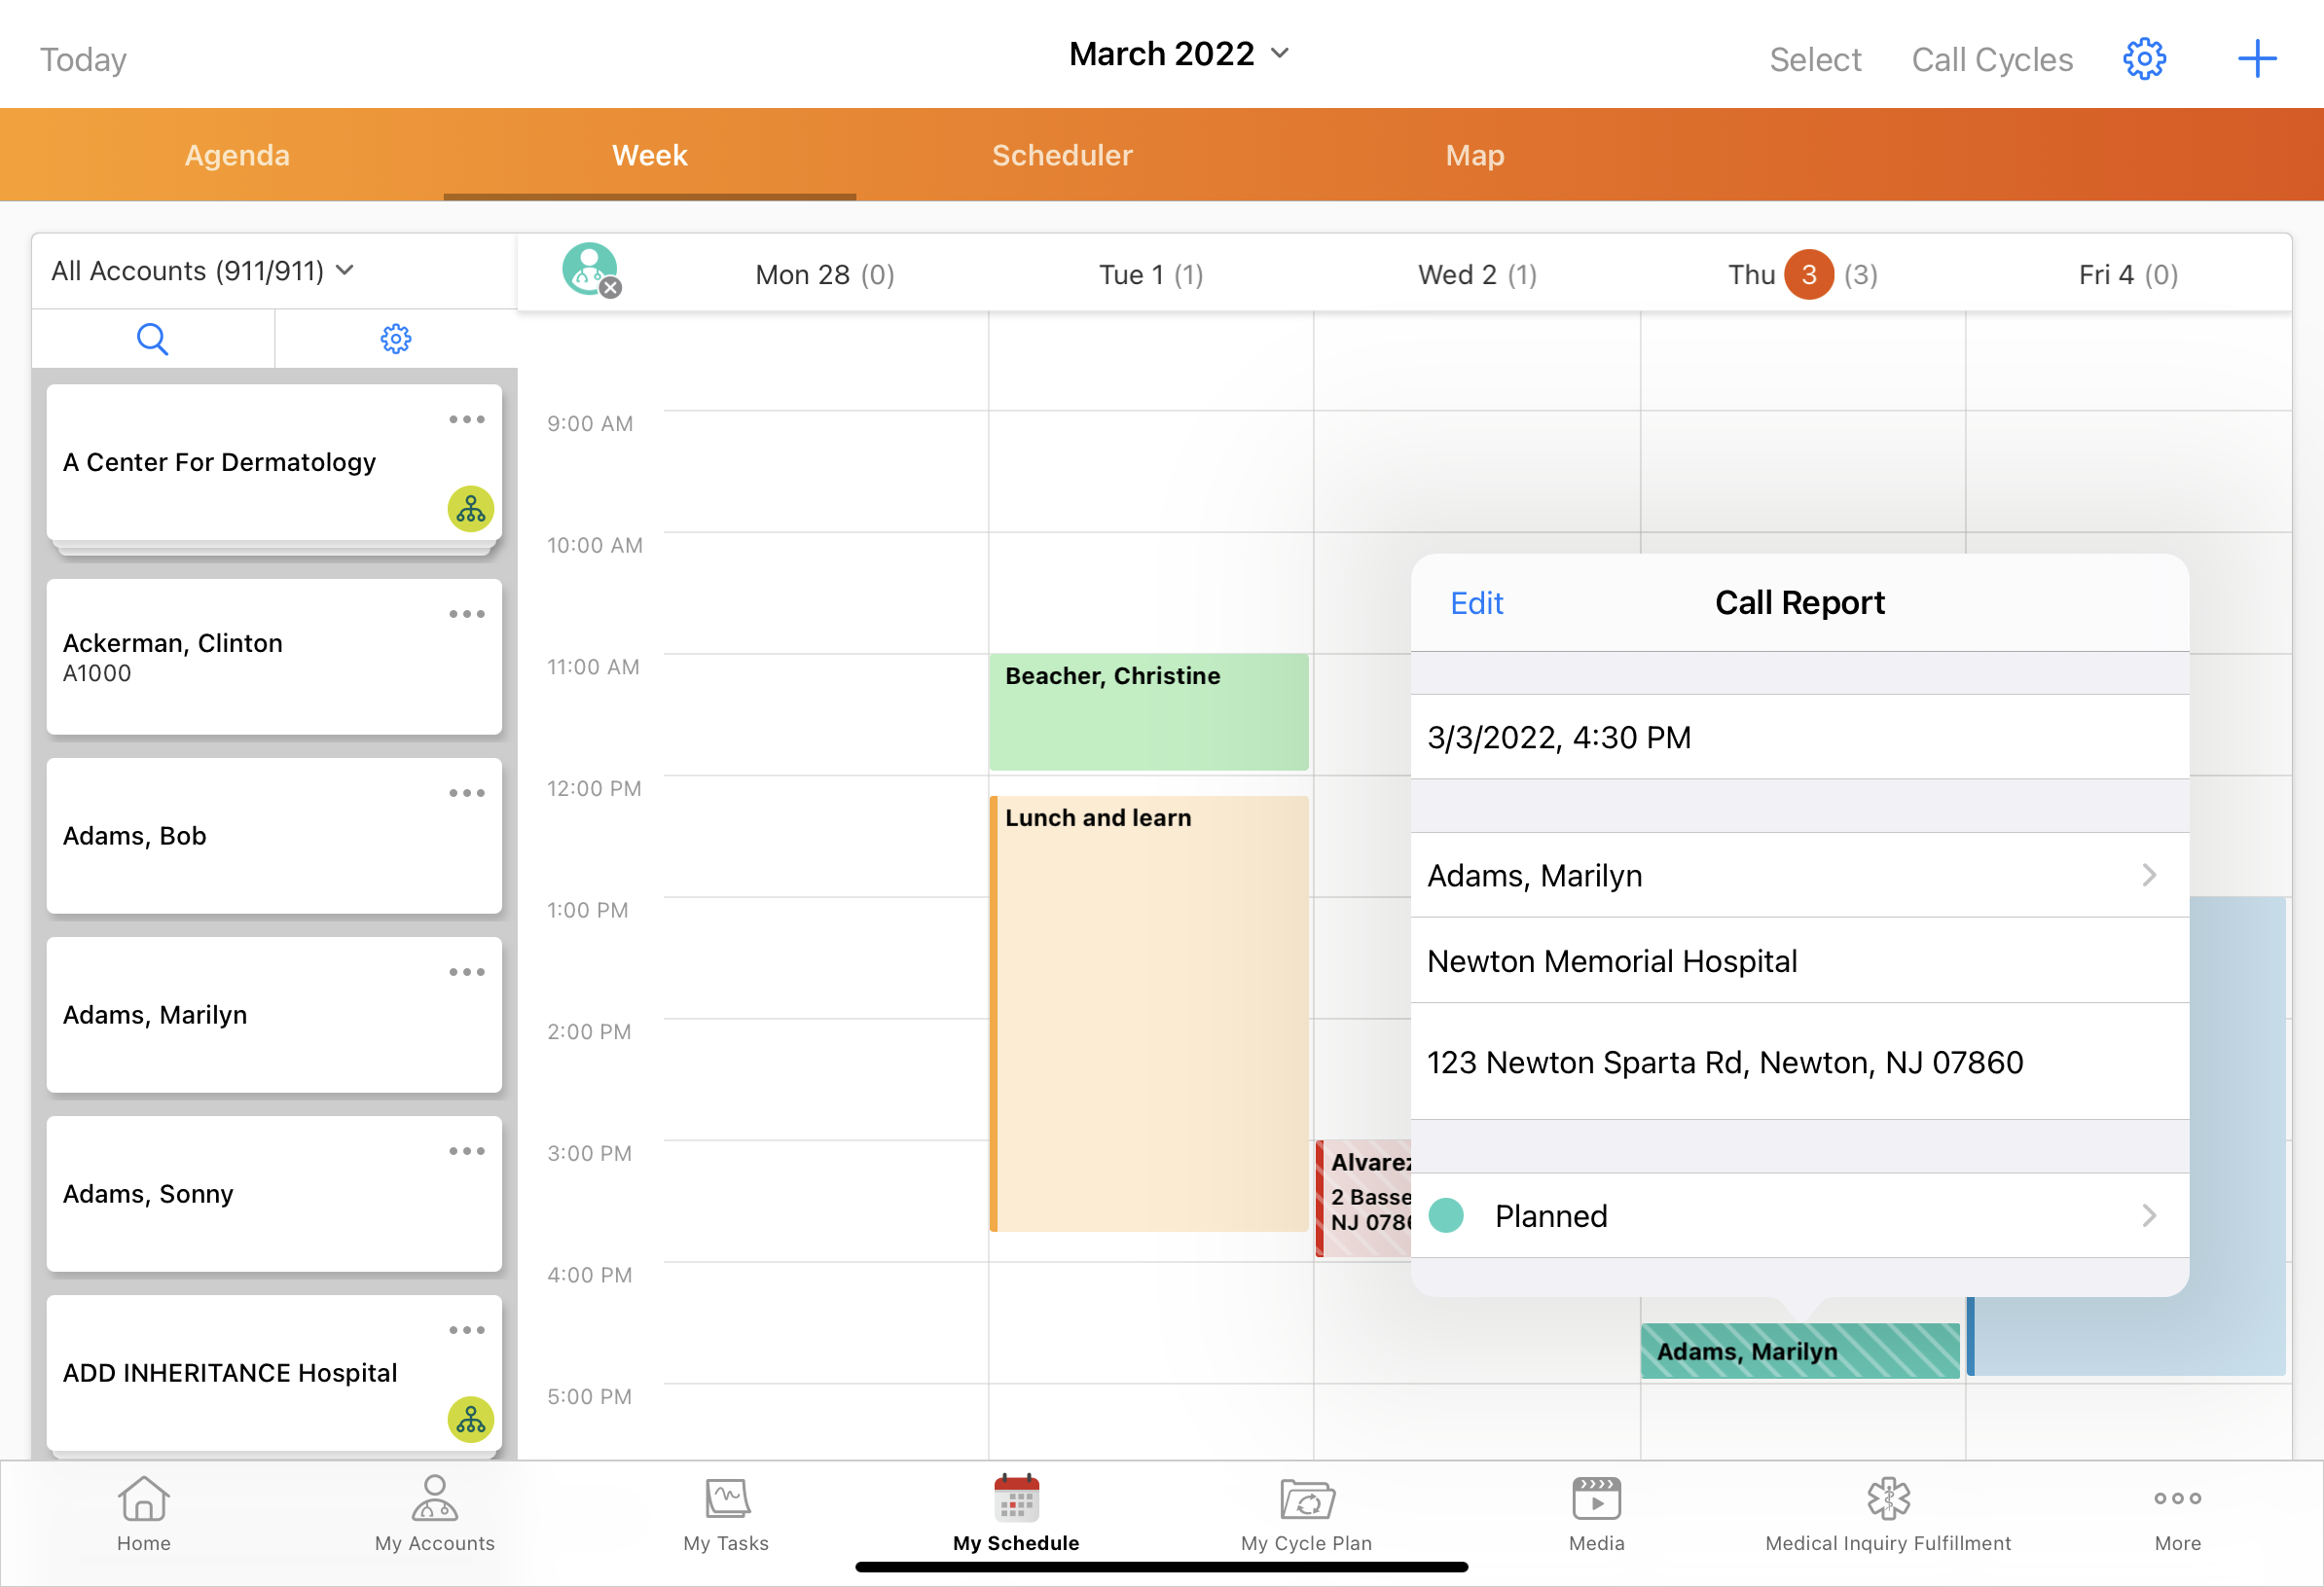The width and height of the screenshot is (2324, 1587).
Task: Switch to the Agenda tab
Action: (x=237, y=155)
